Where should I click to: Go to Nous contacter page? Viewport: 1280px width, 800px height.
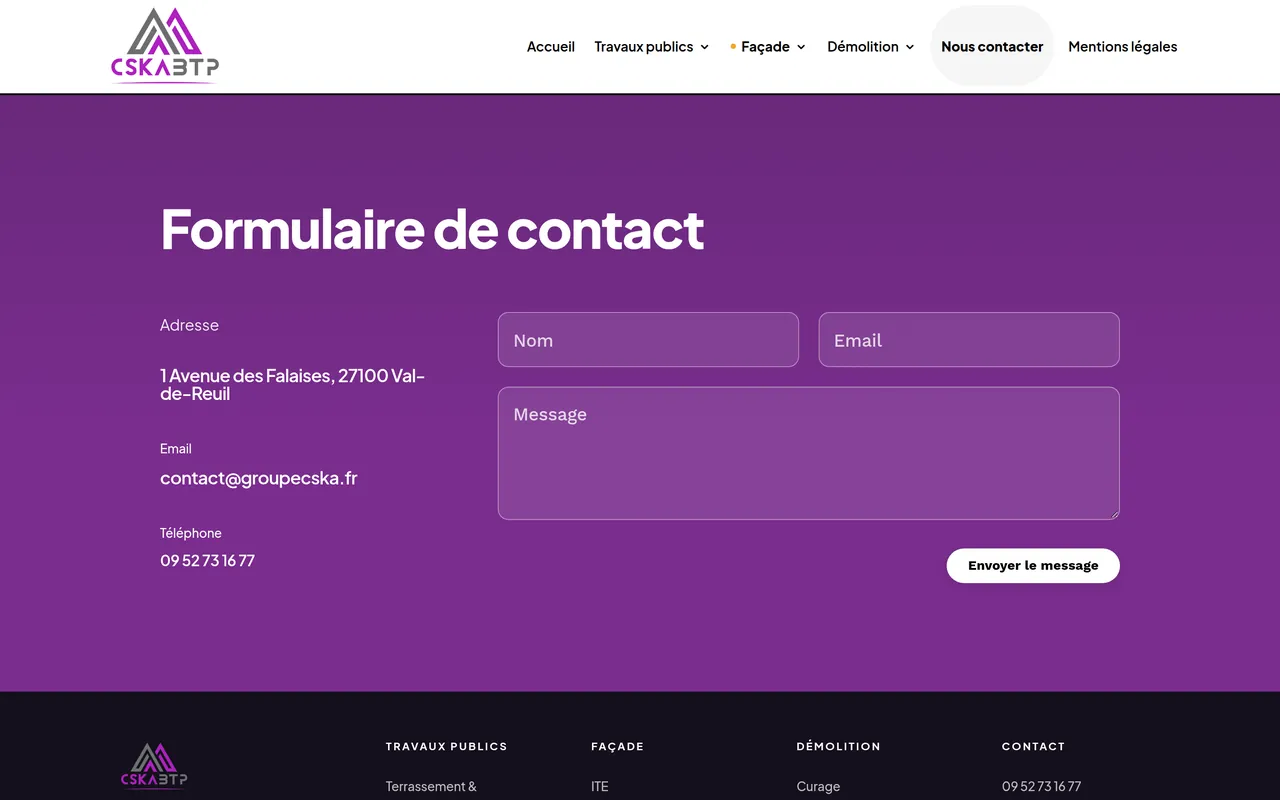click(x=992, y=46)
